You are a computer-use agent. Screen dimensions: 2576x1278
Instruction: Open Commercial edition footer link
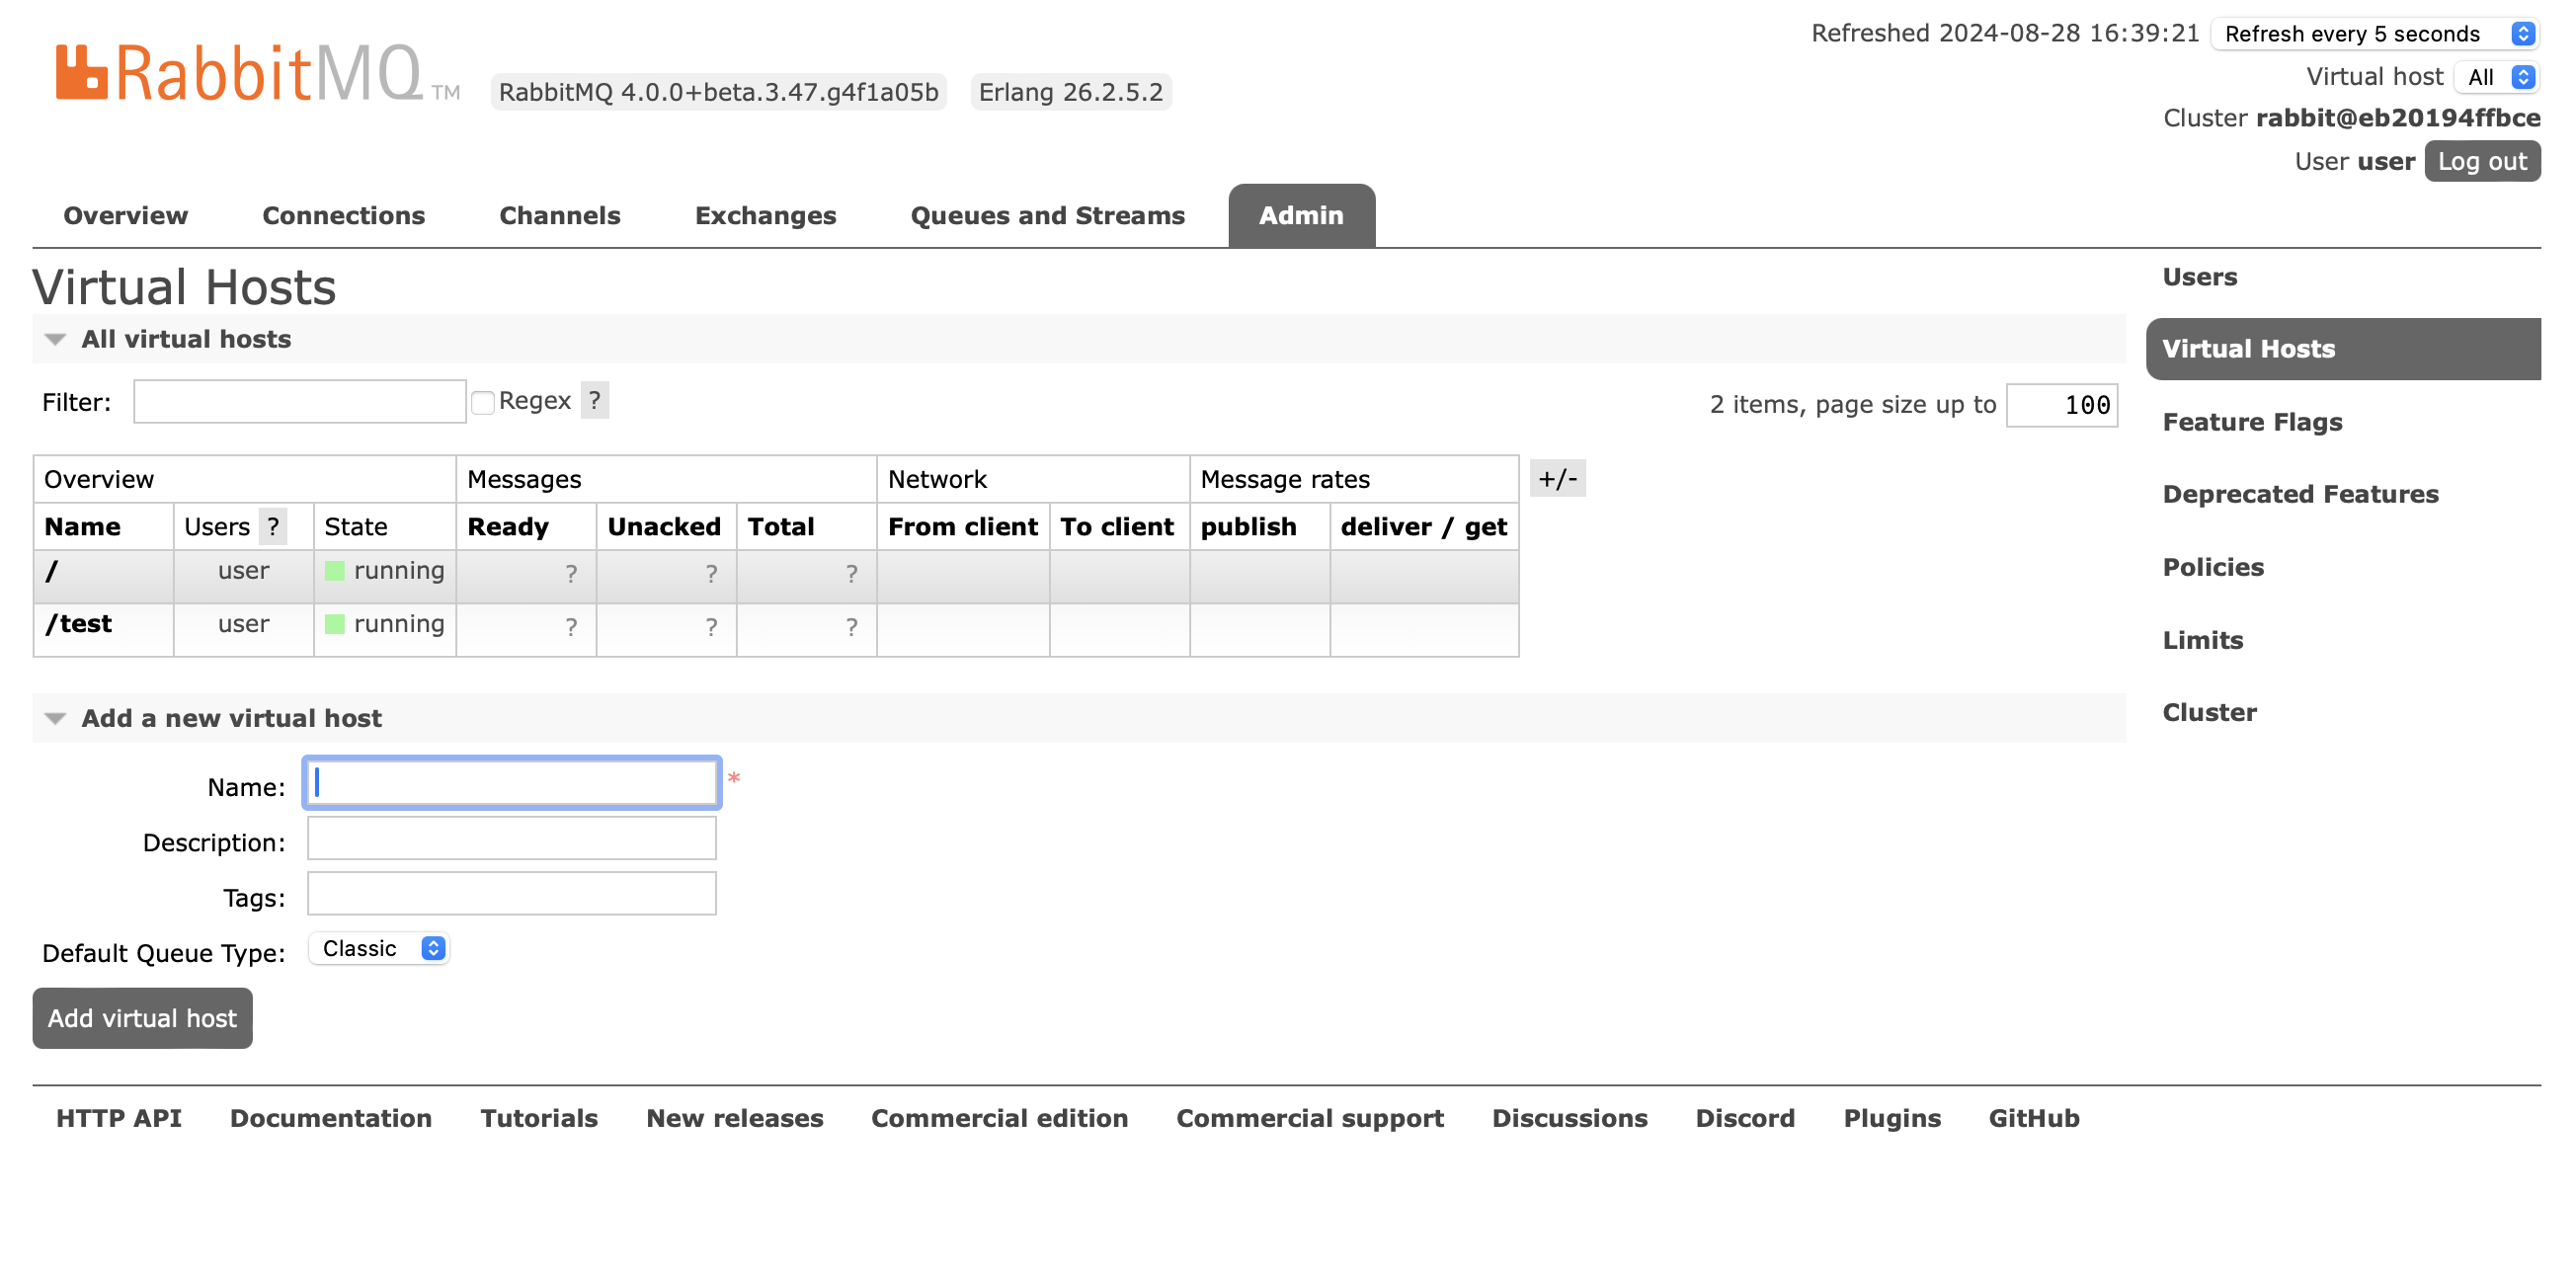coord(999,1118)
